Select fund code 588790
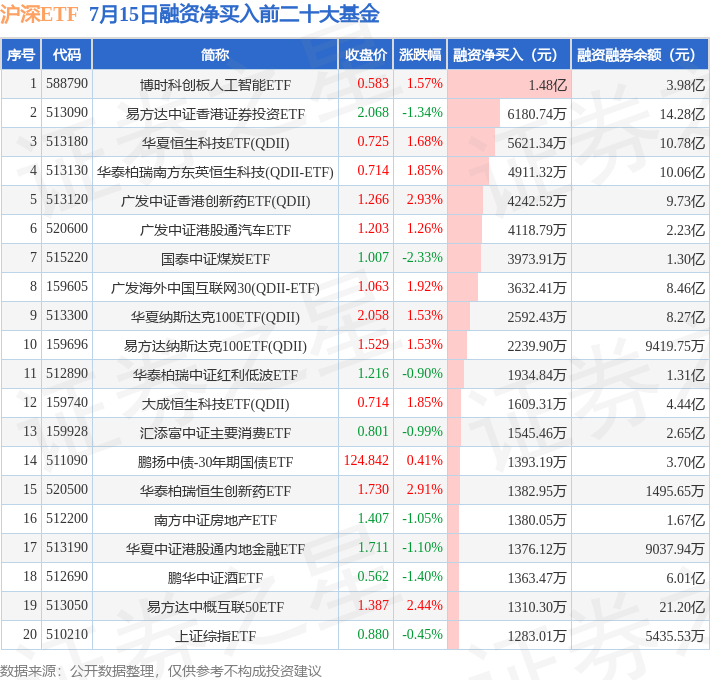 click(67, 84)
